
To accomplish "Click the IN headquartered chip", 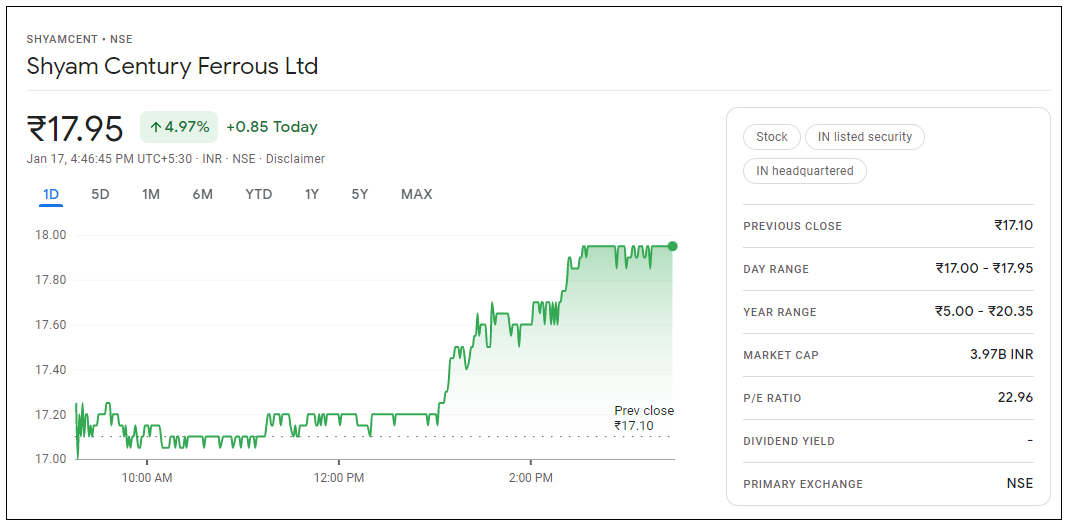I will pos(805,171).
